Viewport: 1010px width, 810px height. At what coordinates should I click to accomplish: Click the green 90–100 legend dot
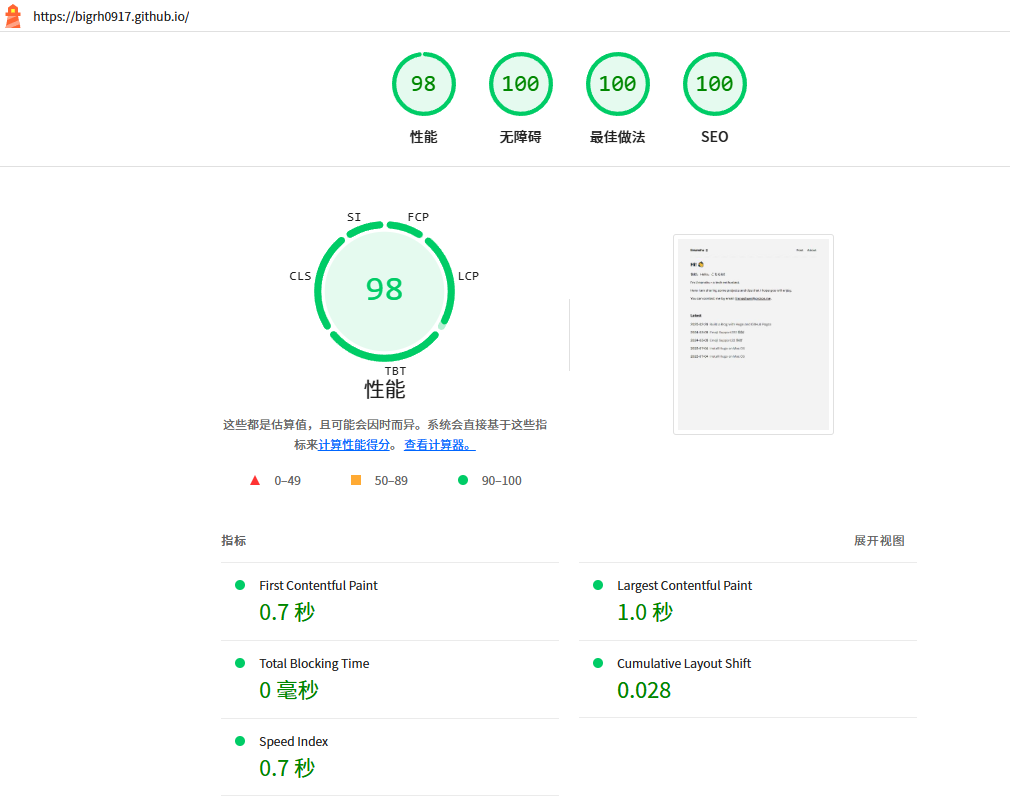[x=463, y=480]
